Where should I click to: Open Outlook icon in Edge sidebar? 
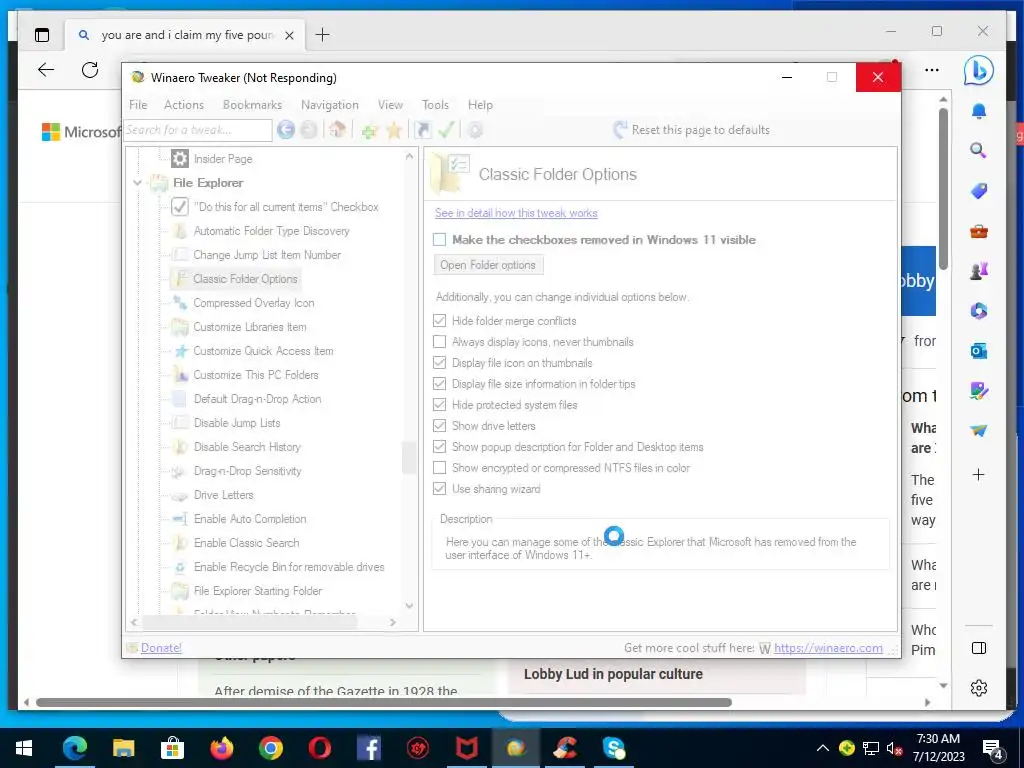point(978,351)
